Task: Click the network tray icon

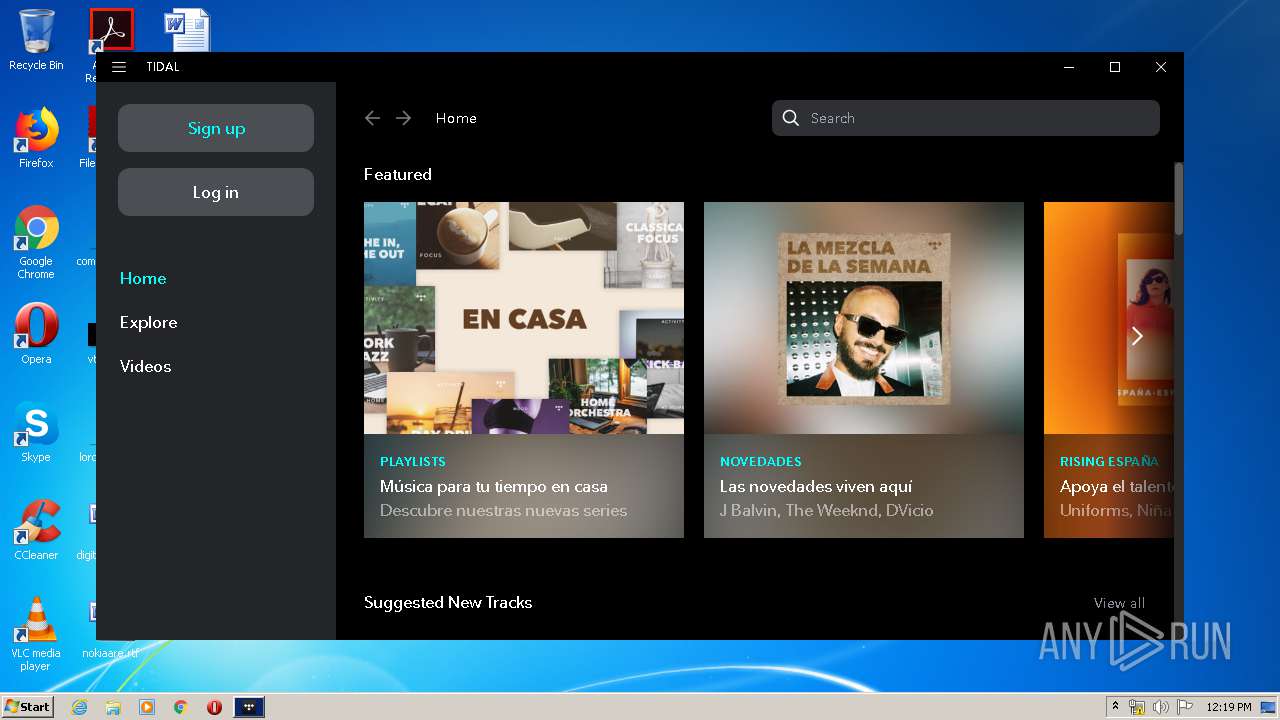Action: point(1137,707)
